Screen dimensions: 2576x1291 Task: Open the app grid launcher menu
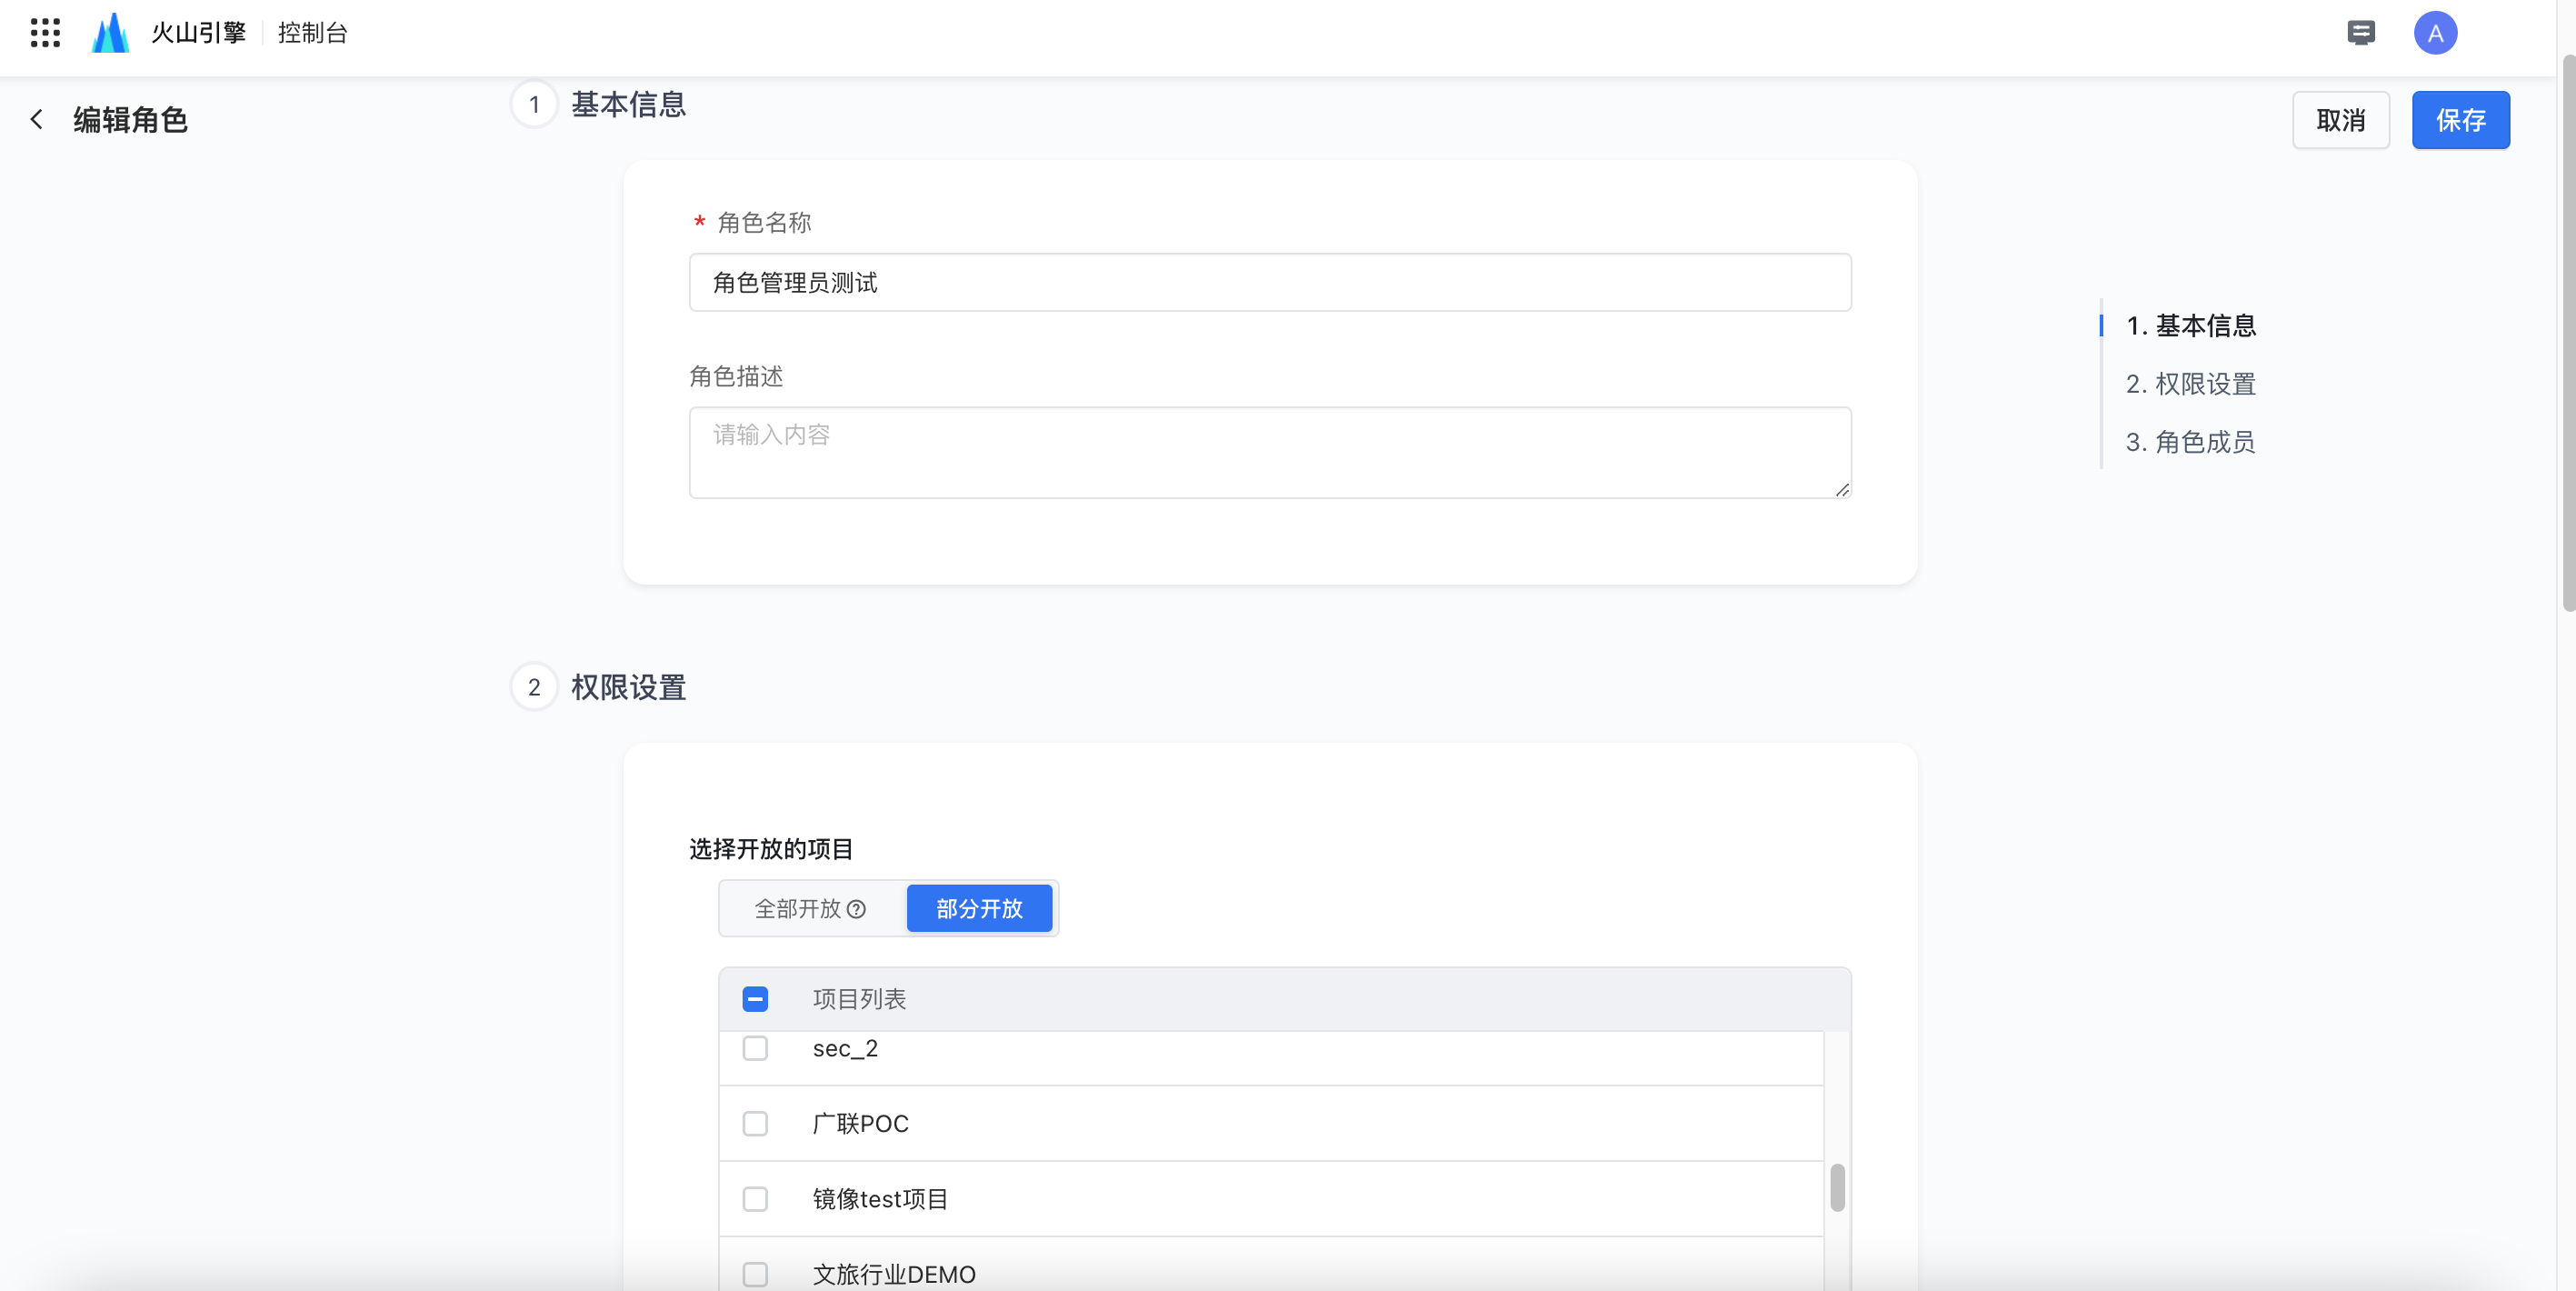(45, 33)
